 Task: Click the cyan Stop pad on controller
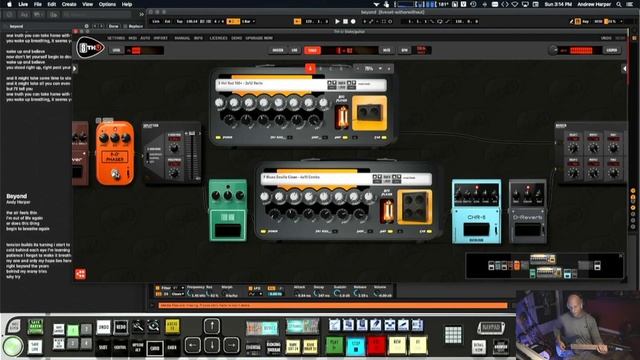pyautogui.click(x=356, y=345)
